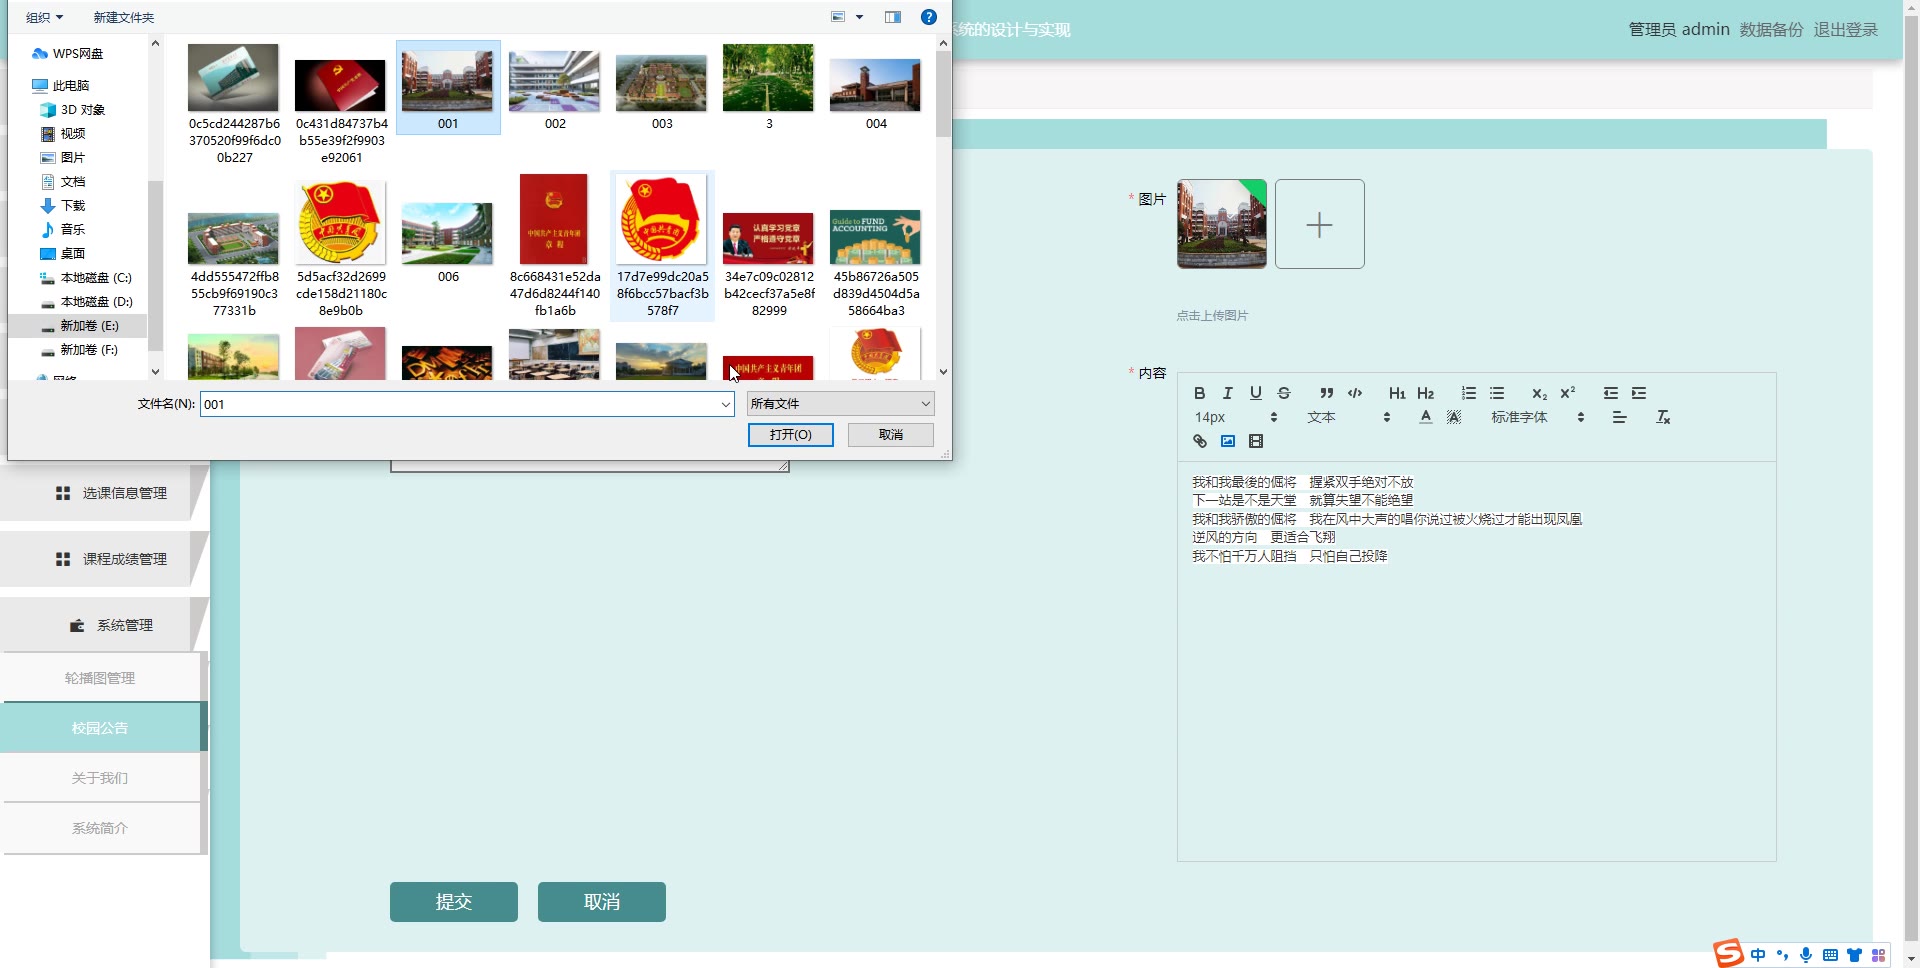Image resolution: width=1920 pixels, height=968 pixels.
Task: Open the 组织 menu in file dialog
Action: (44, 17)
